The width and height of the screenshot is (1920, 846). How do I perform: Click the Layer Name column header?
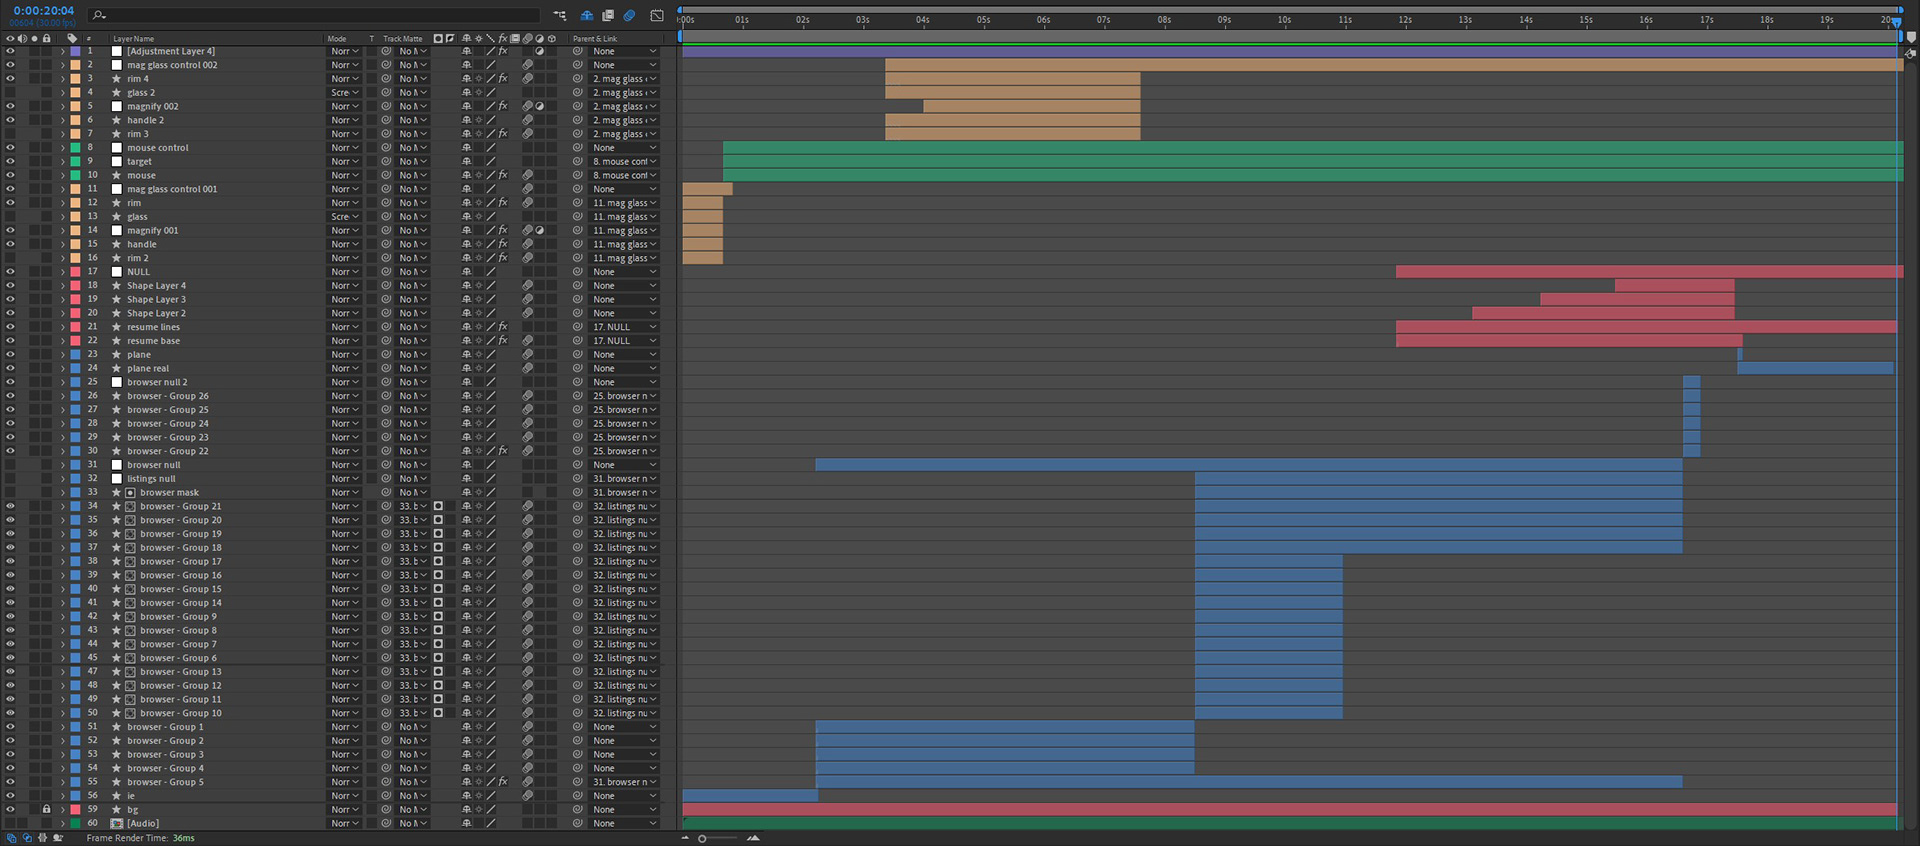[x=133, y=39]
